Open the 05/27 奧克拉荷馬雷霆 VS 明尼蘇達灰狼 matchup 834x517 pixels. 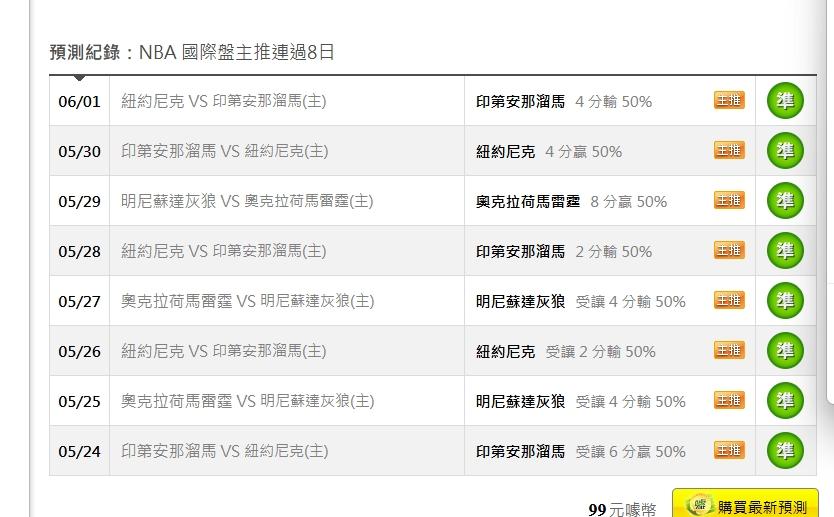247,301
